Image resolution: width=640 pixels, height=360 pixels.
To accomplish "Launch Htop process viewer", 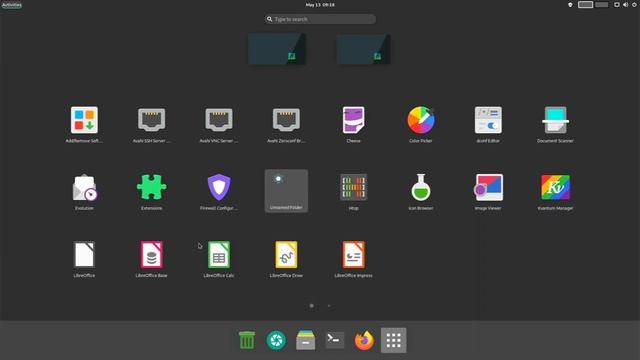I will click(353, 191).
